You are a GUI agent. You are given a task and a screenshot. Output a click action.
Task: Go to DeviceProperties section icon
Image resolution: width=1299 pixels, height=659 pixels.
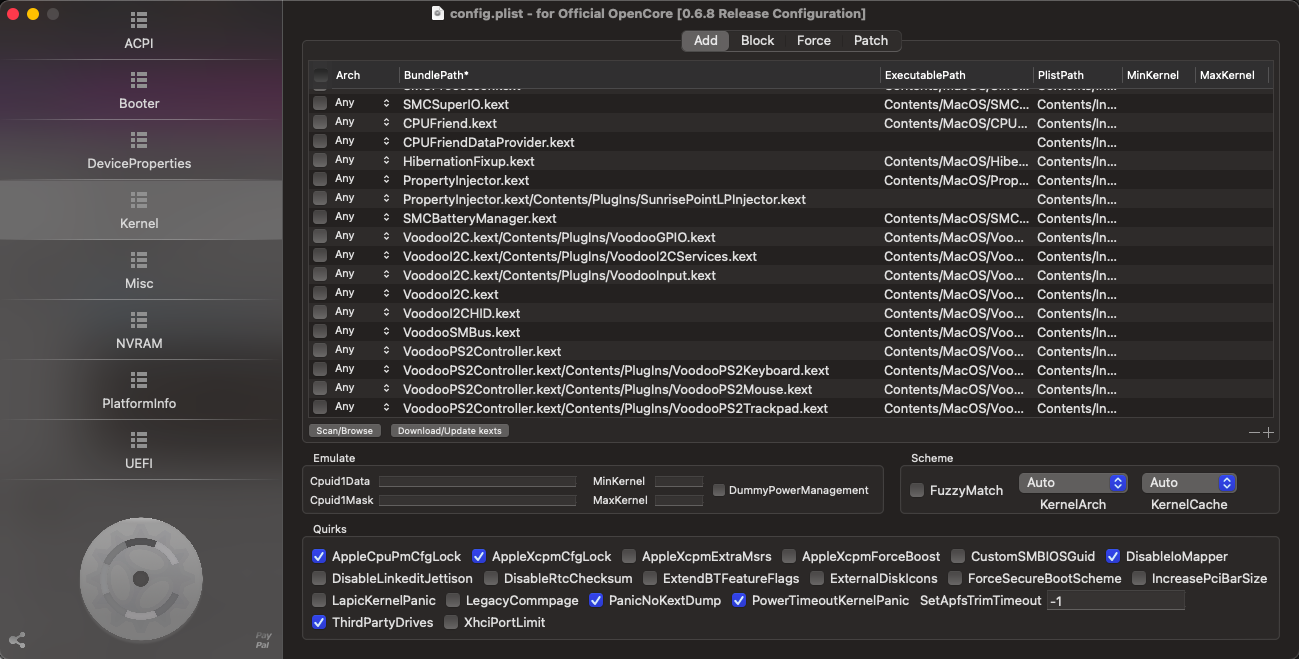click(x=139, y=141)
